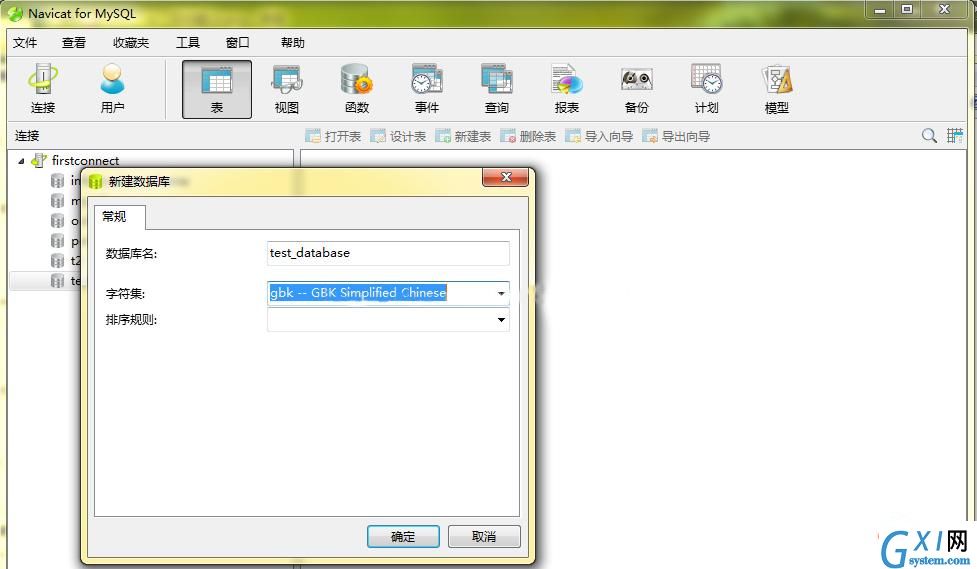Viewport: 977px width, 569px height.
Task: Select database starting with 'o' in tree
Action: coord(66,221)
